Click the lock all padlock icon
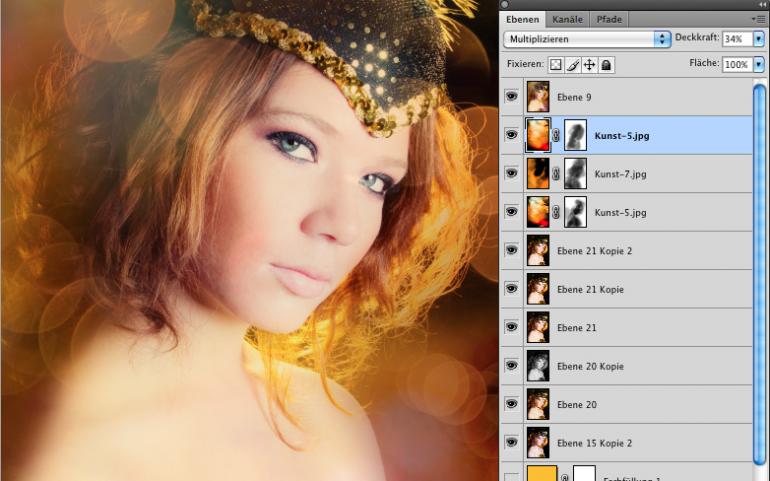 pos(607,65)
